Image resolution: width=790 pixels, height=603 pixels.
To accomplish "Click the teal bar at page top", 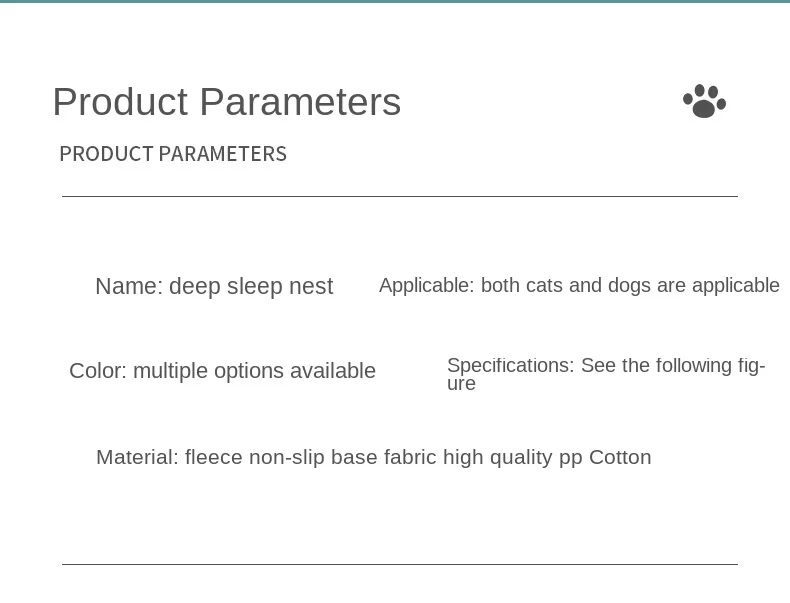I will [395, 2].
